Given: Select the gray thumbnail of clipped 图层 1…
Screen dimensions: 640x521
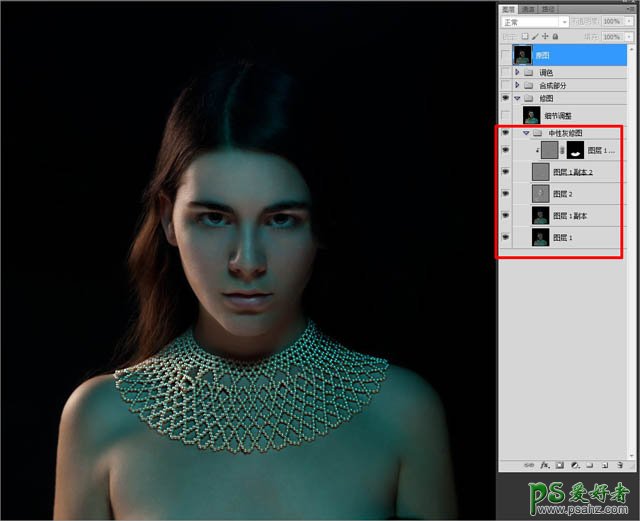Looking at the screenshot, I should [x=550, y=150].
